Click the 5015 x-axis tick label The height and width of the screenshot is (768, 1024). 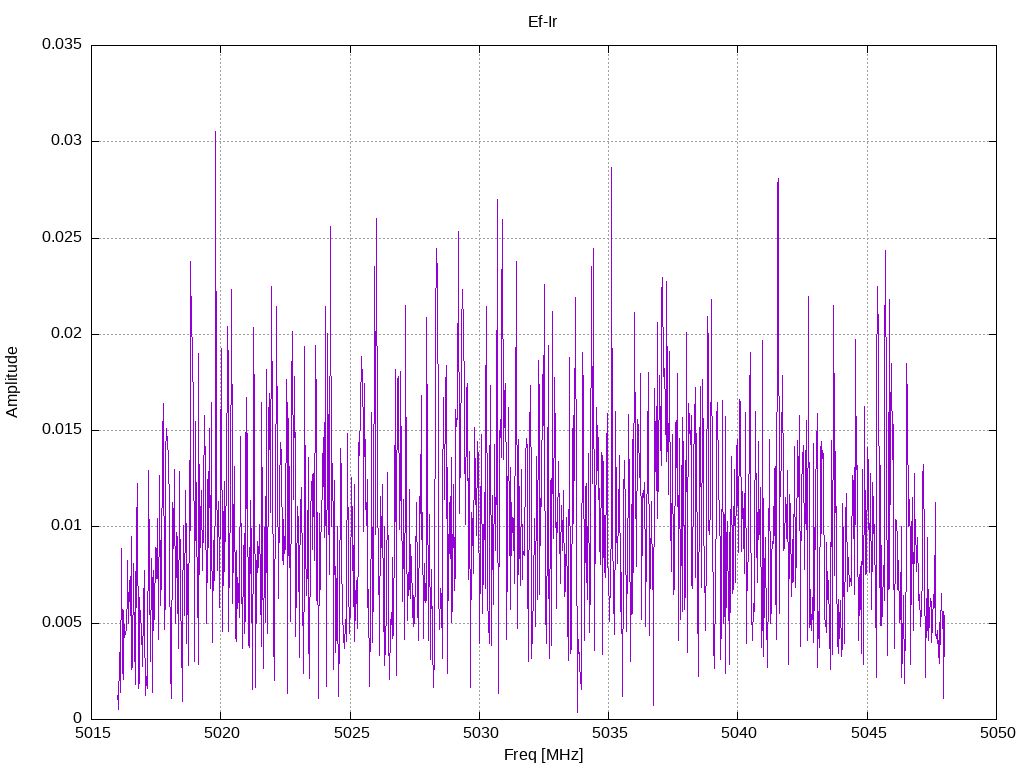click(x=93, y=733)
